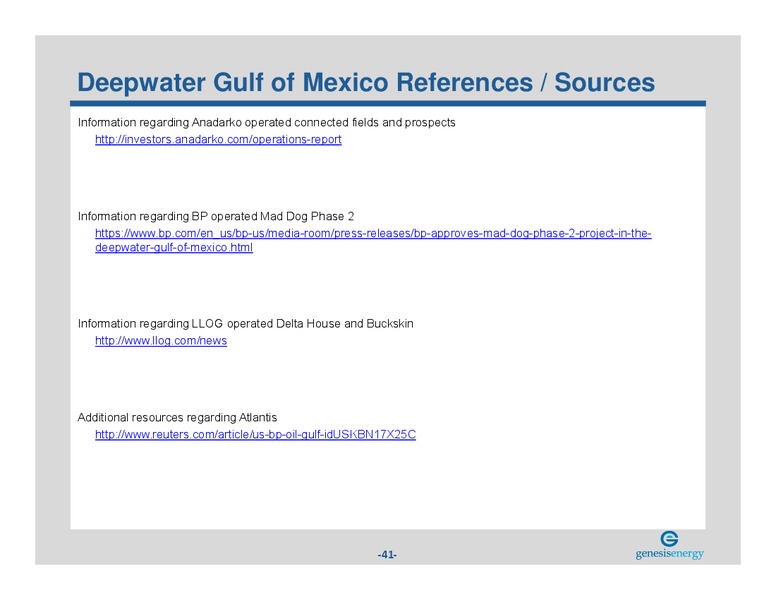Open the Reuters BP oil gulf article link
The width and height of the screenshot is (776, 600).
tap(255, 435)
